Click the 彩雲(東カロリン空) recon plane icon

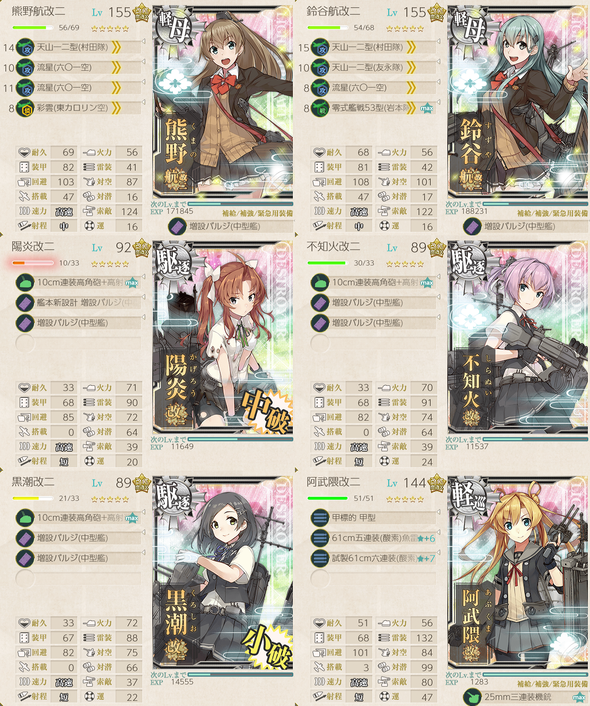point(25,108)
